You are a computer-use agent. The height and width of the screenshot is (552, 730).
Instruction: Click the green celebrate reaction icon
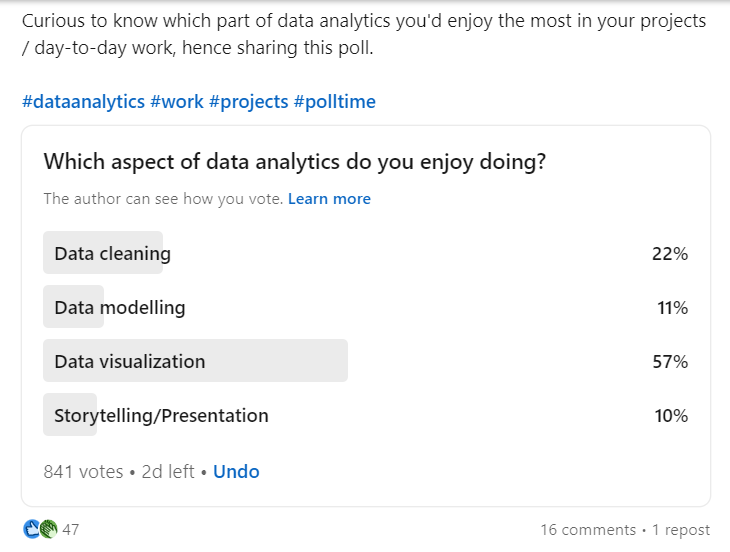[x=47, y=529]
